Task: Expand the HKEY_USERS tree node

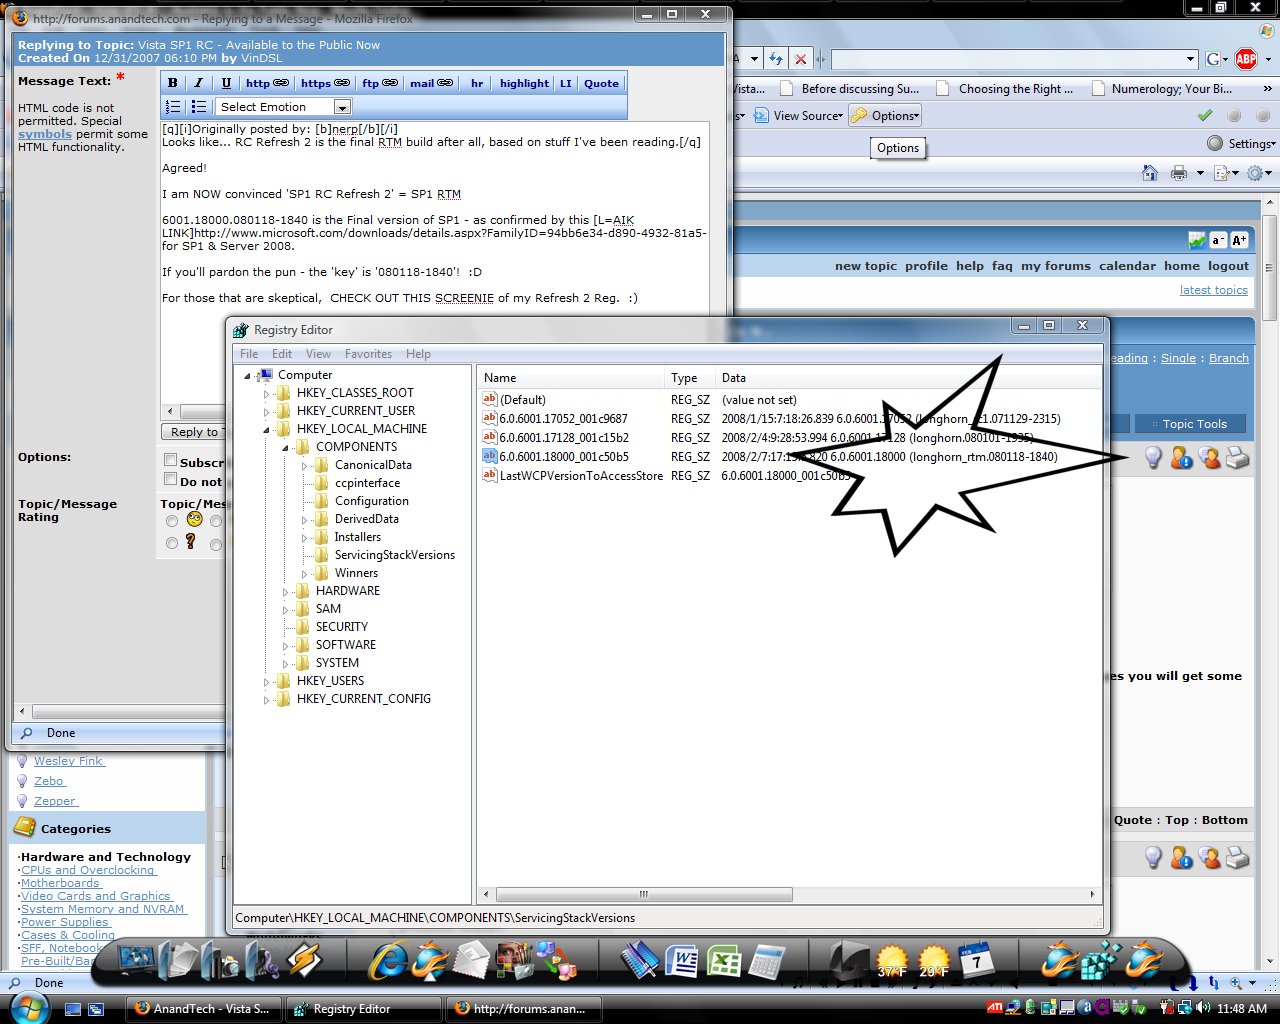Action: [267, 682]
